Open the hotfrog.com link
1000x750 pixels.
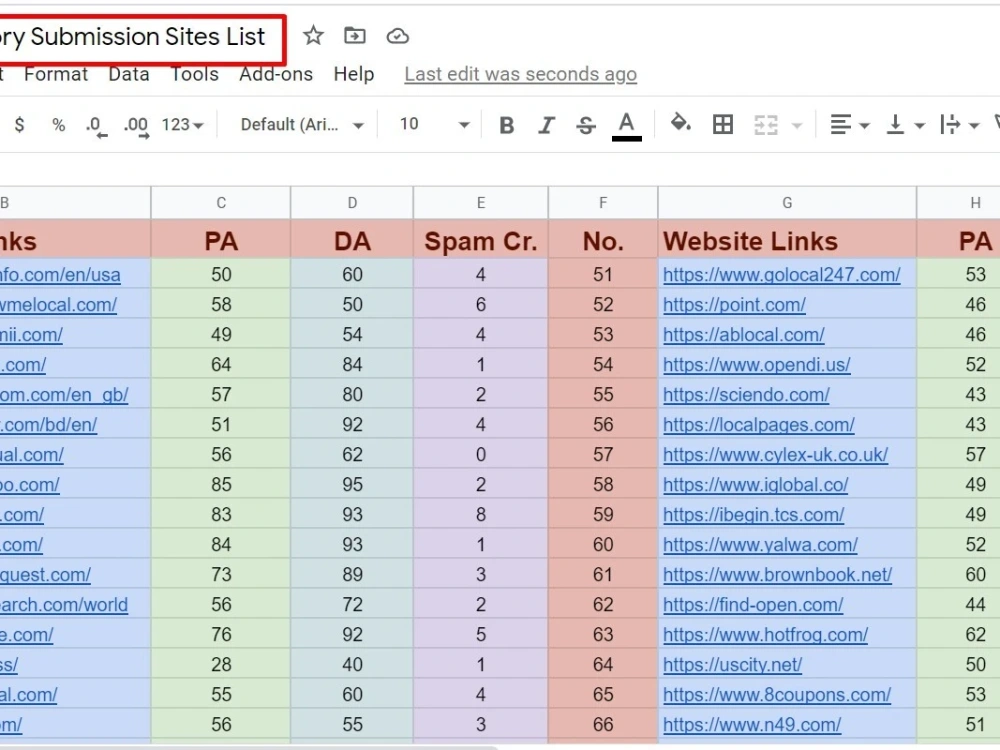pyautogui.click(x=765, y=635)
